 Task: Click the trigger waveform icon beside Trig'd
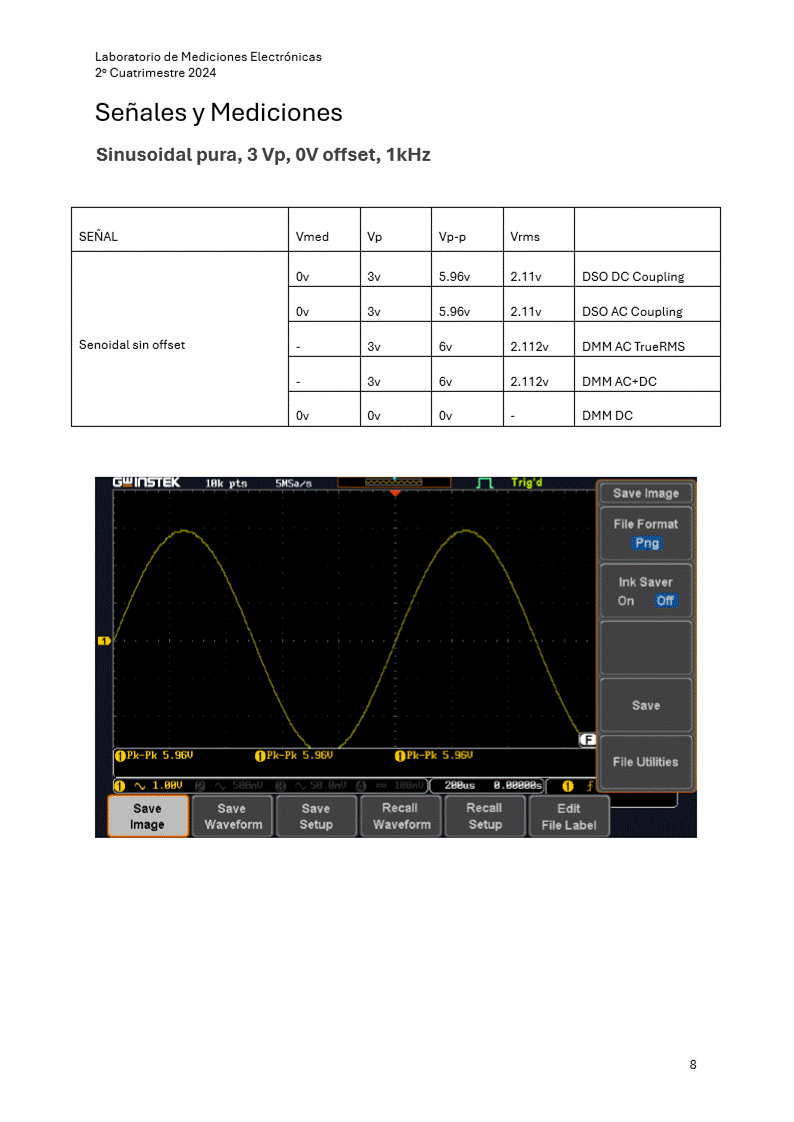click(486, 483)
